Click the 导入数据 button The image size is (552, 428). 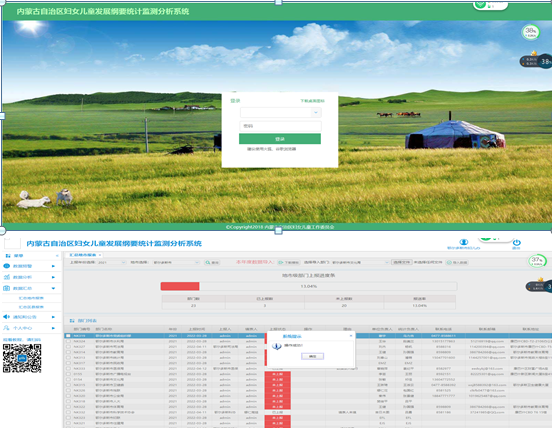[x=457, y=263]
